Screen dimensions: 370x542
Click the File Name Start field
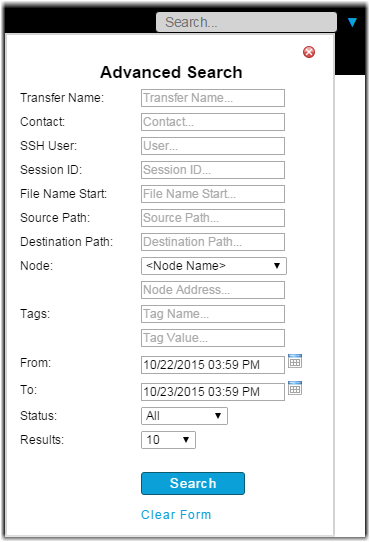point(213,194)
